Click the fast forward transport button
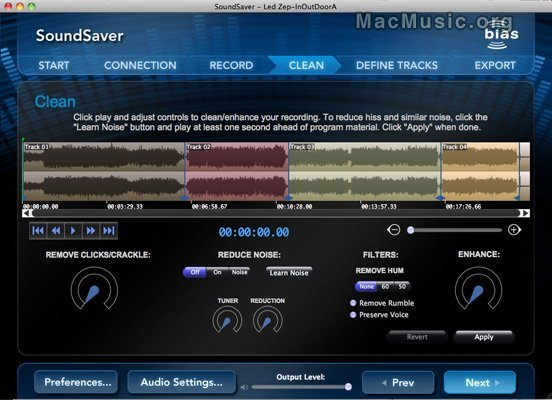Viewport: 552px width, 400px height. (91, 231)
